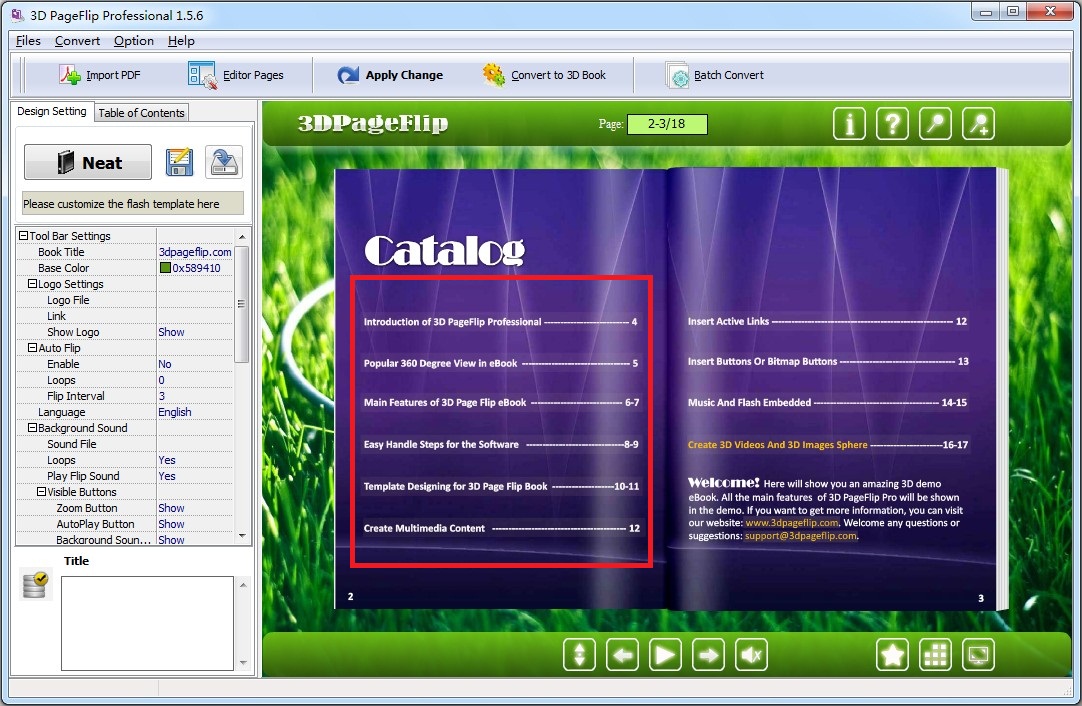1082x706 pixels.
Task: Go to the next page arrow
Action: point(709,654)
